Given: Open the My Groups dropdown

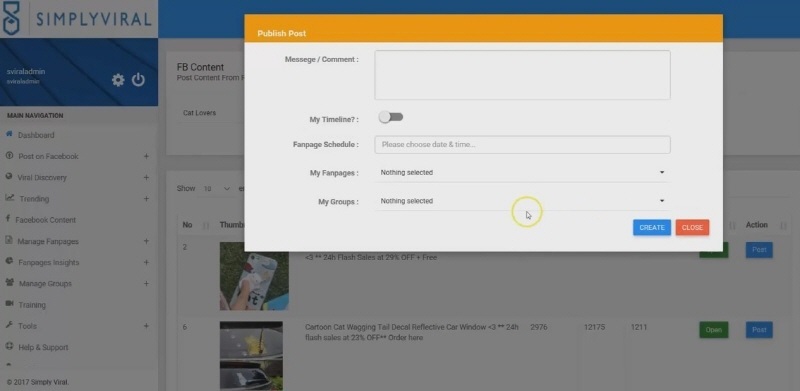Looking at the screenshot, I should (522, 201).
